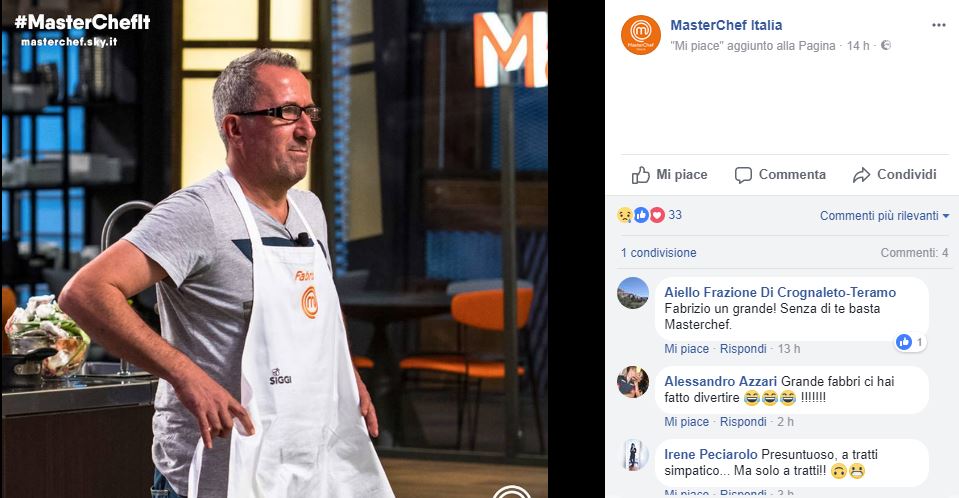Like Aiello's comment with Mi piace
Viewport: 959px width, 498px height.
pos(686,349)
